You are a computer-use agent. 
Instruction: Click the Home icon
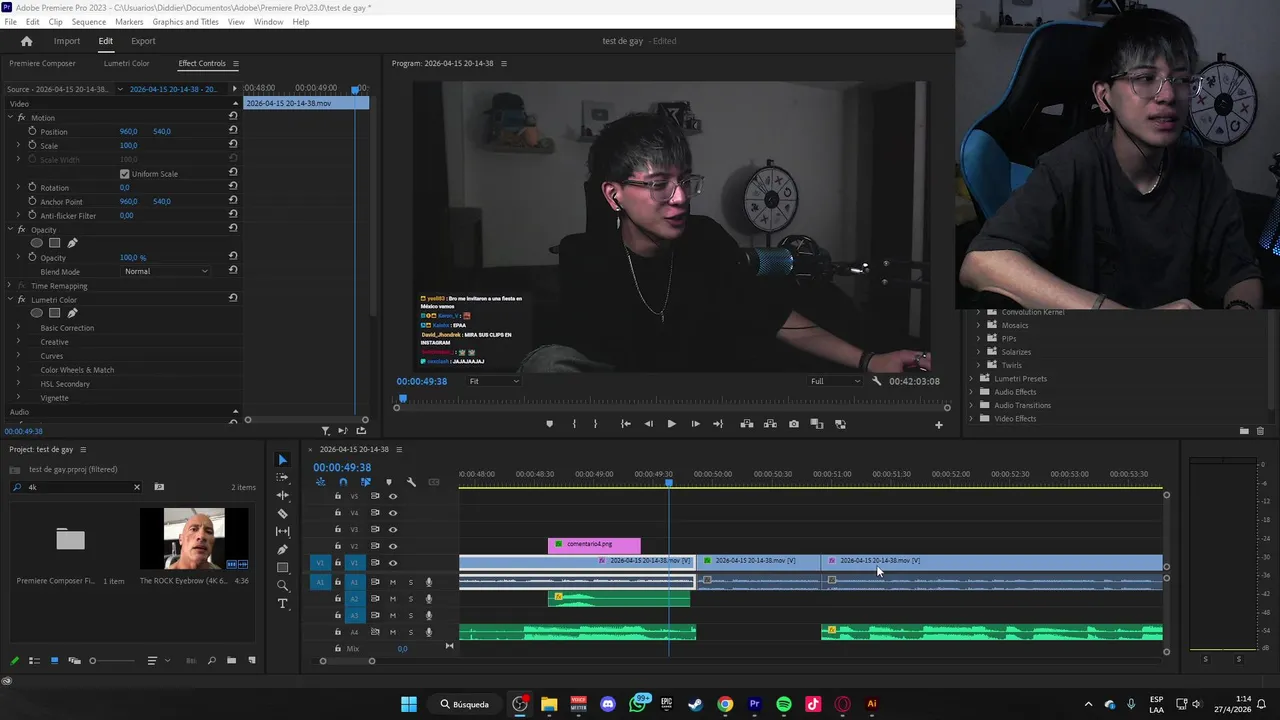click(x=27, y=41)
